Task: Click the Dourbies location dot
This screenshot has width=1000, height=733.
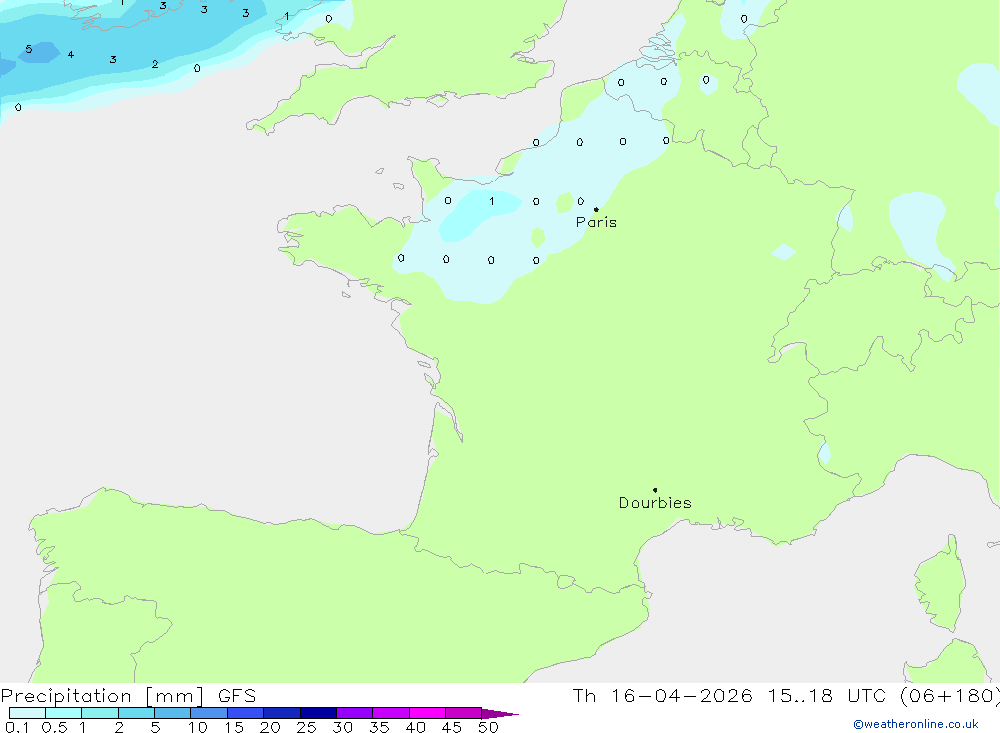Action: coord(655,490)
